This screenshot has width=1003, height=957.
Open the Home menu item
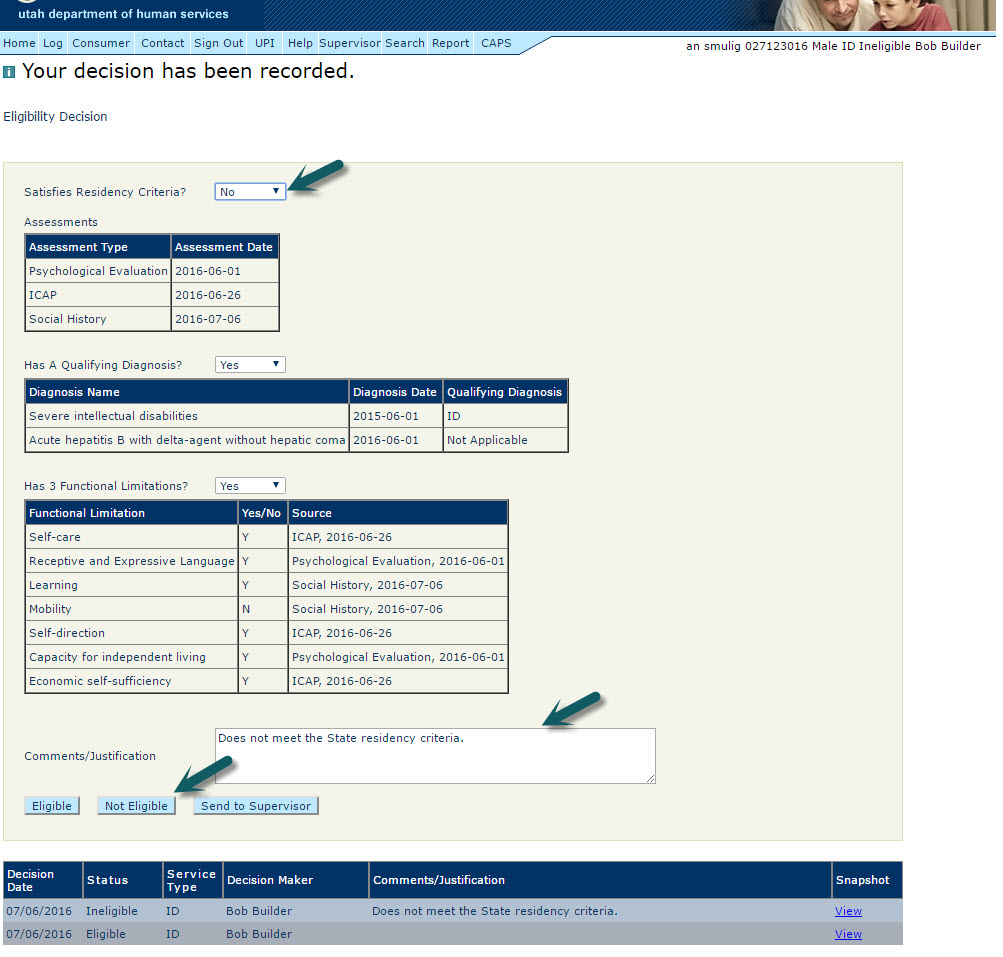pyautogui.click(x=19, y=43)
